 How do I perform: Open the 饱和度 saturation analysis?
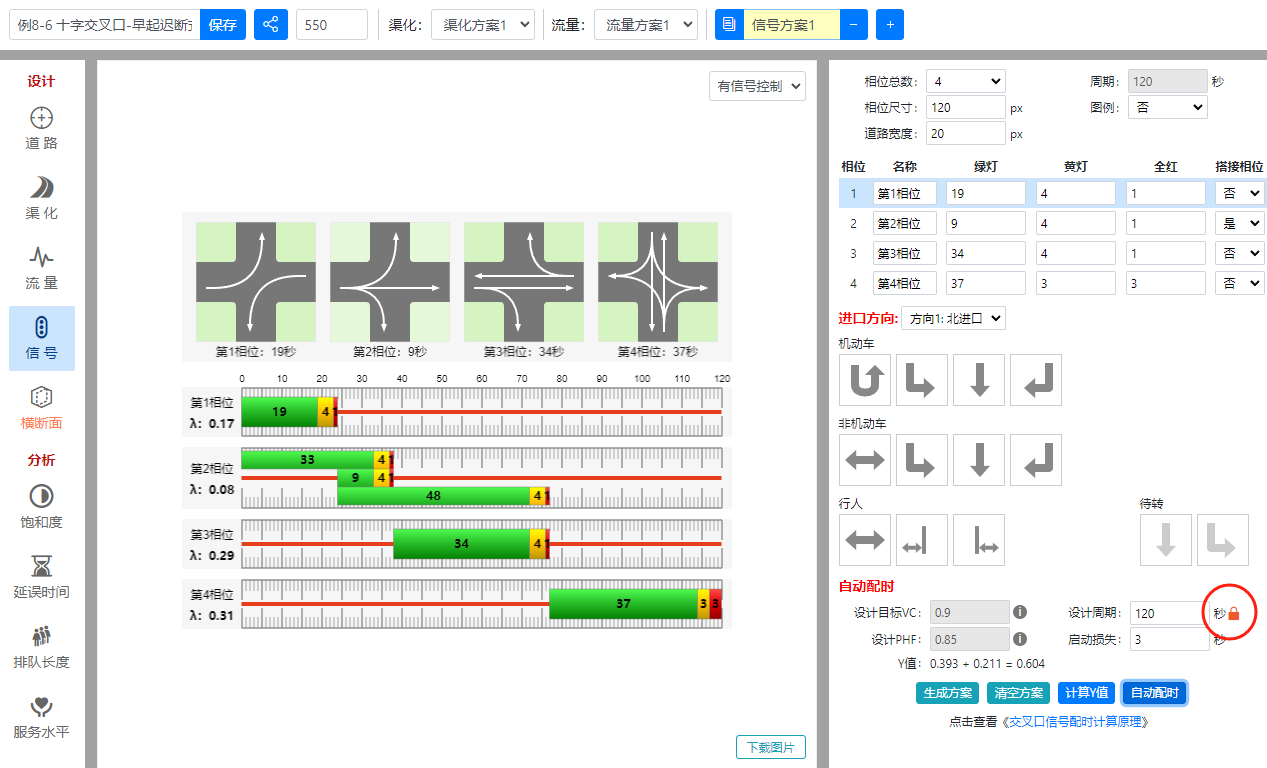tap(42, 508)
